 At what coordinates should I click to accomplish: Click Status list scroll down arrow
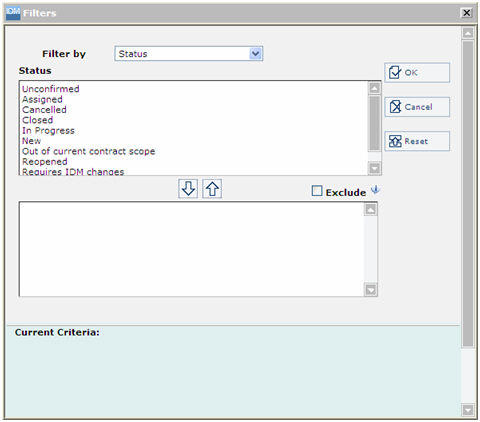(x=375, y=168)
